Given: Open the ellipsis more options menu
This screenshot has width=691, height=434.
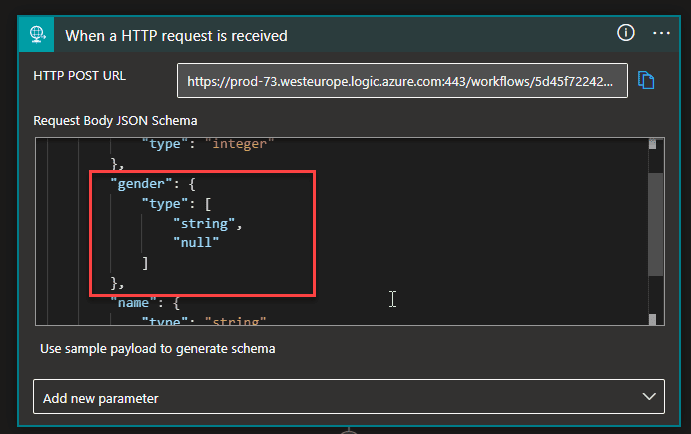Looking at the screenshot, I should [x=660, y=33].
